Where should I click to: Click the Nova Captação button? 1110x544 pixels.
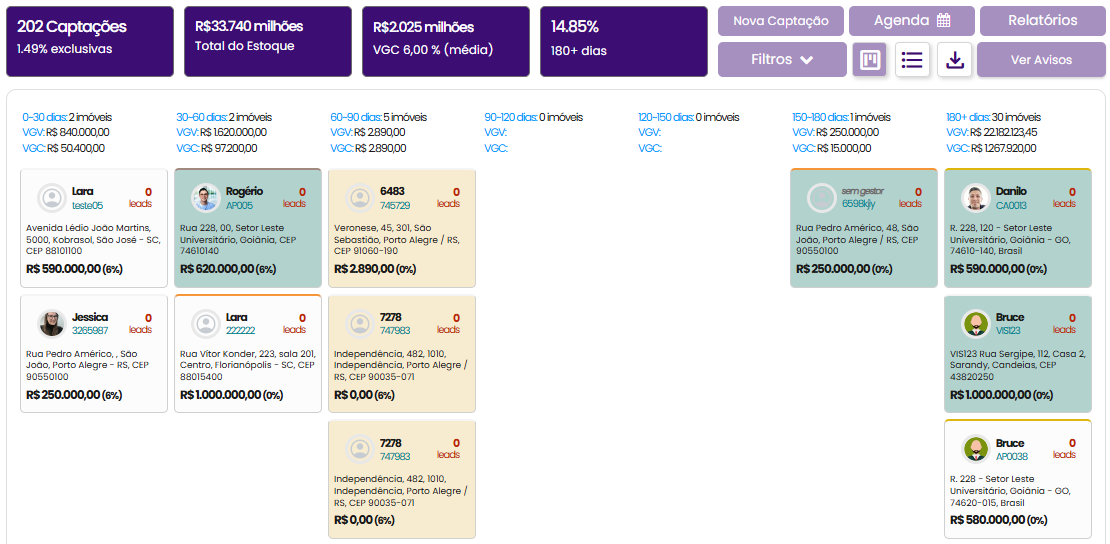tap(781, 21)
